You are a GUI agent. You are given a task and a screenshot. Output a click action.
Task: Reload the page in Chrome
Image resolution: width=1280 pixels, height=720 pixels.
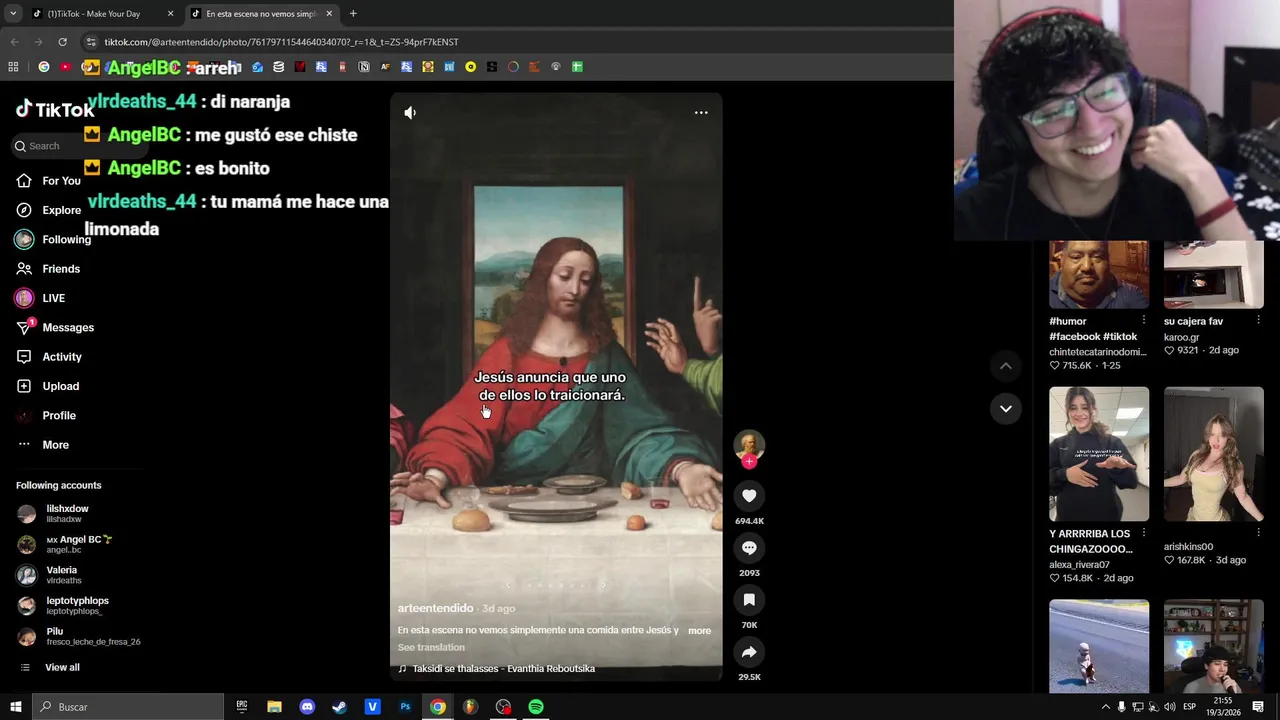coord(62,42)
